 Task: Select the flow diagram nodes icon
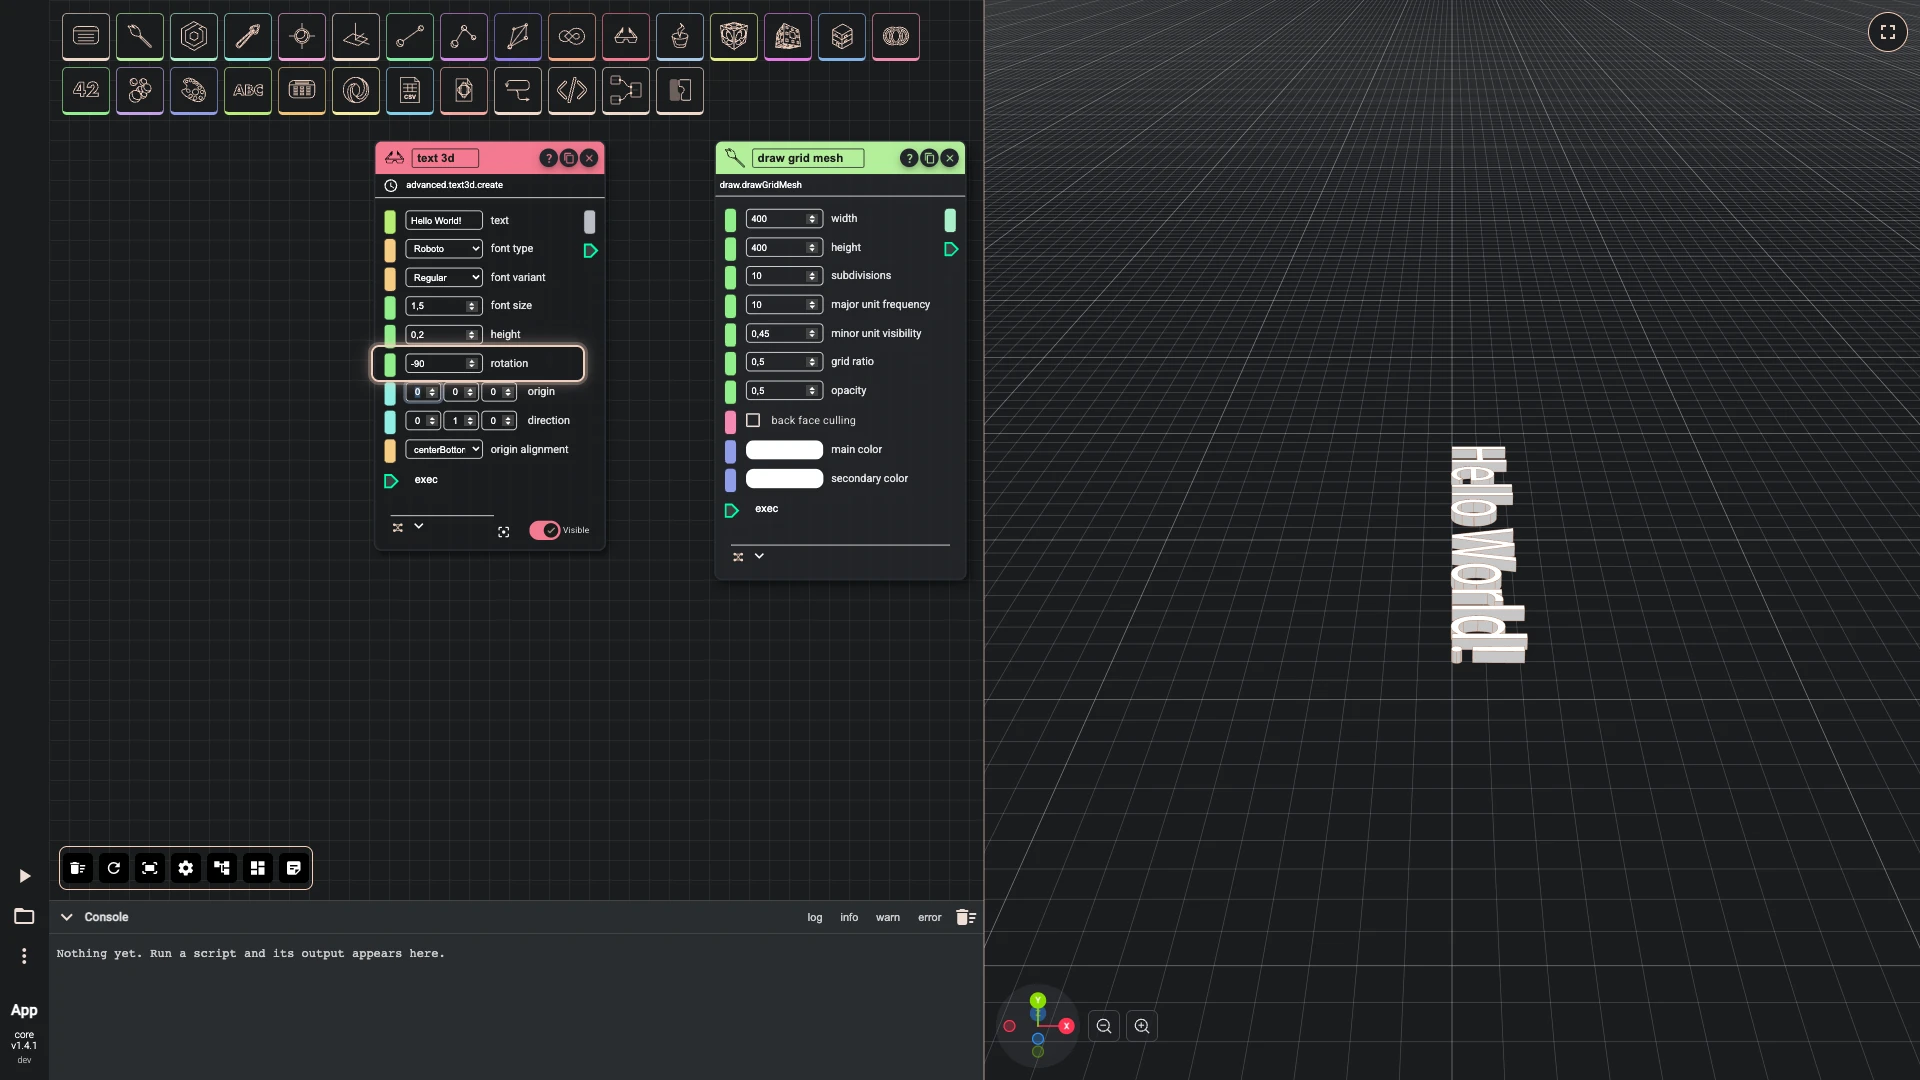[626, 91]
